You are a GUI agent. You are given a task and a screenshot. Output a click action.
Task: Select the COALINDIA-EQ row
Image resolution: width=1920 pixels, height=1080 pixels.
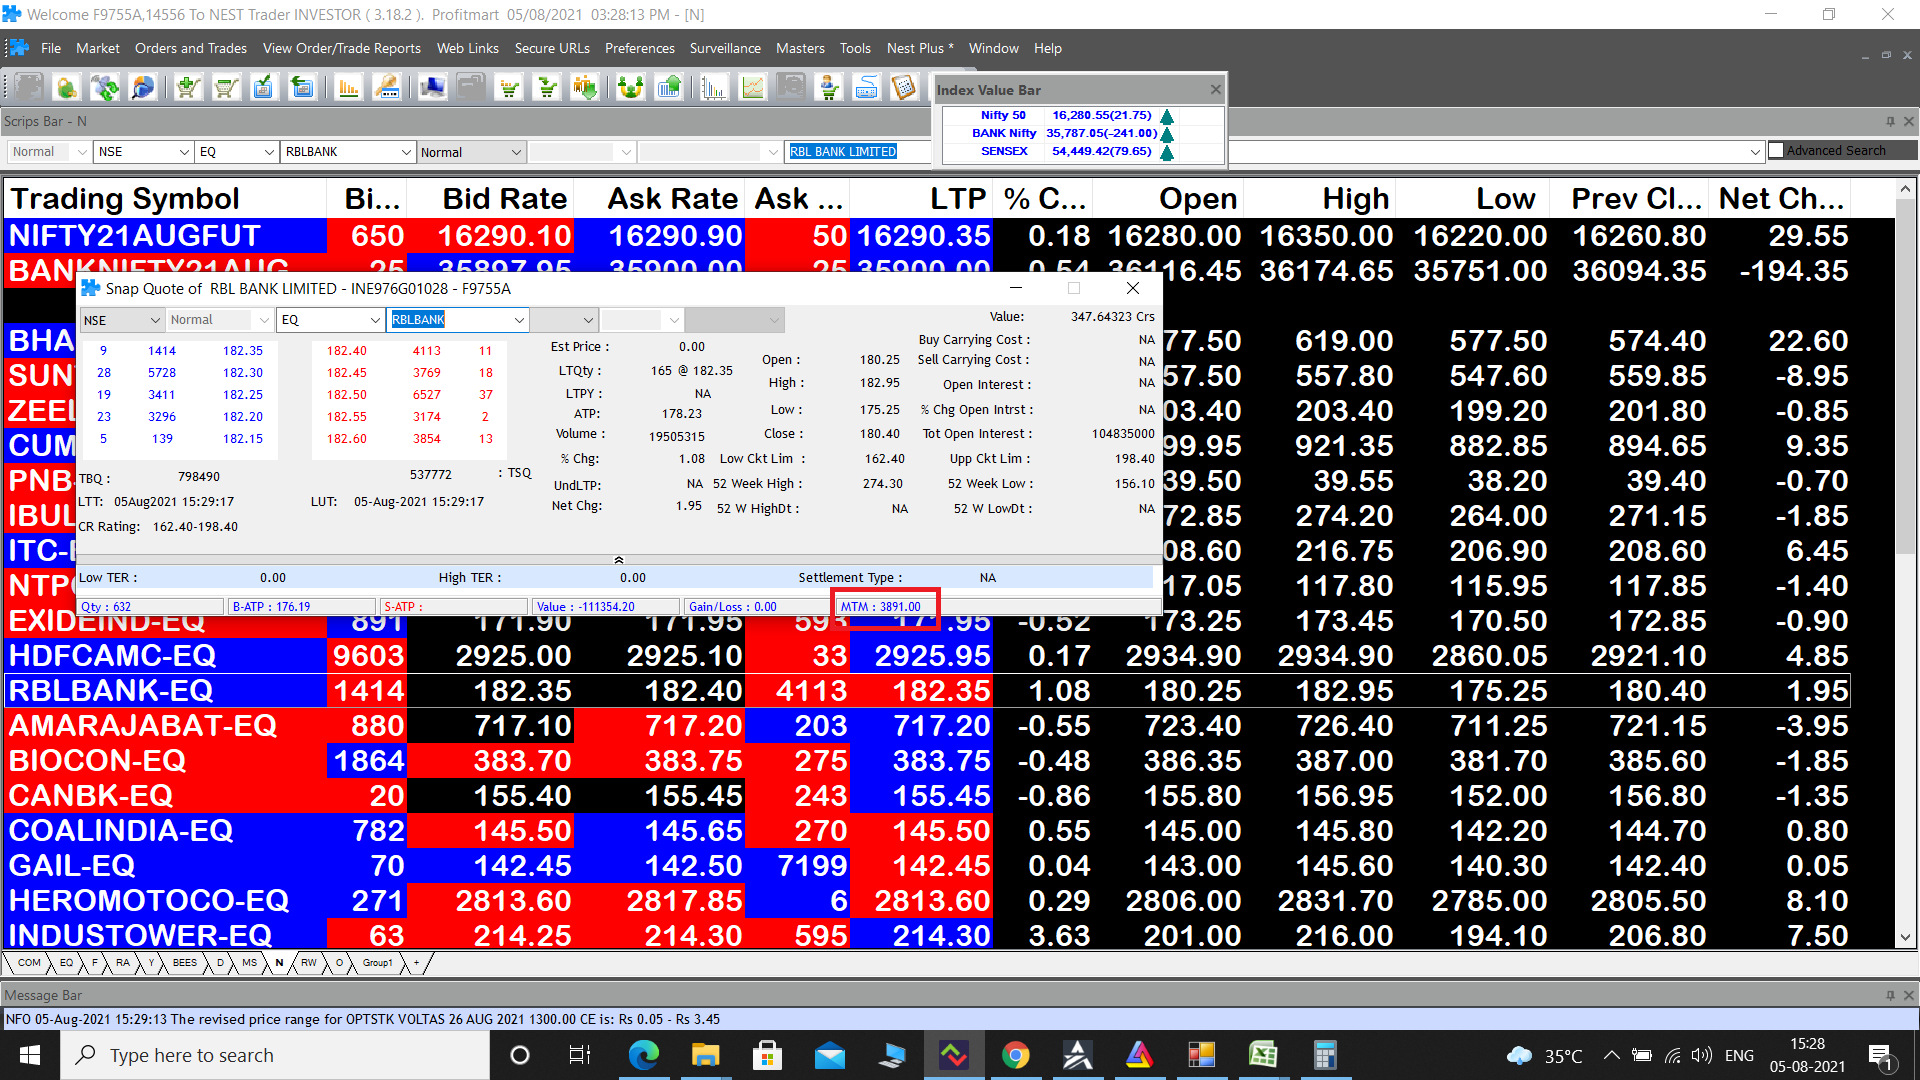pyautogui.click(x=928, y=831)
